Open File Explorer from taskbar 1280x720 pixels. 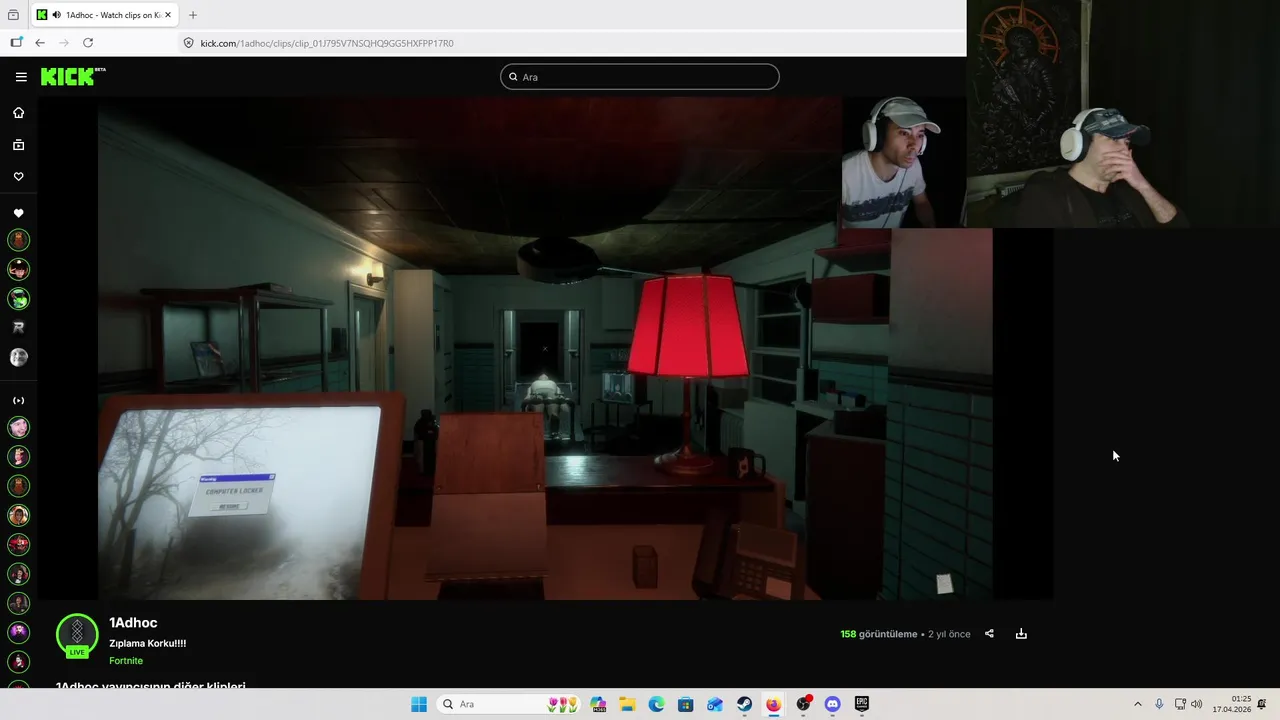tap(627, 704)
